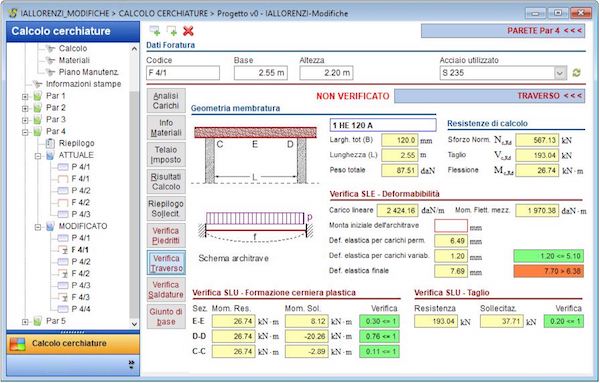Click the Par 1 wall icon
Screen dimensions: 600x383
pos(38,96)
